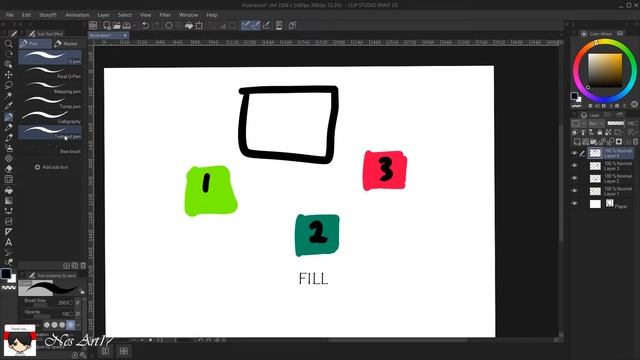Toggle transparent color swatch below main colors
The image size is (640, 360).
(9, 288)
